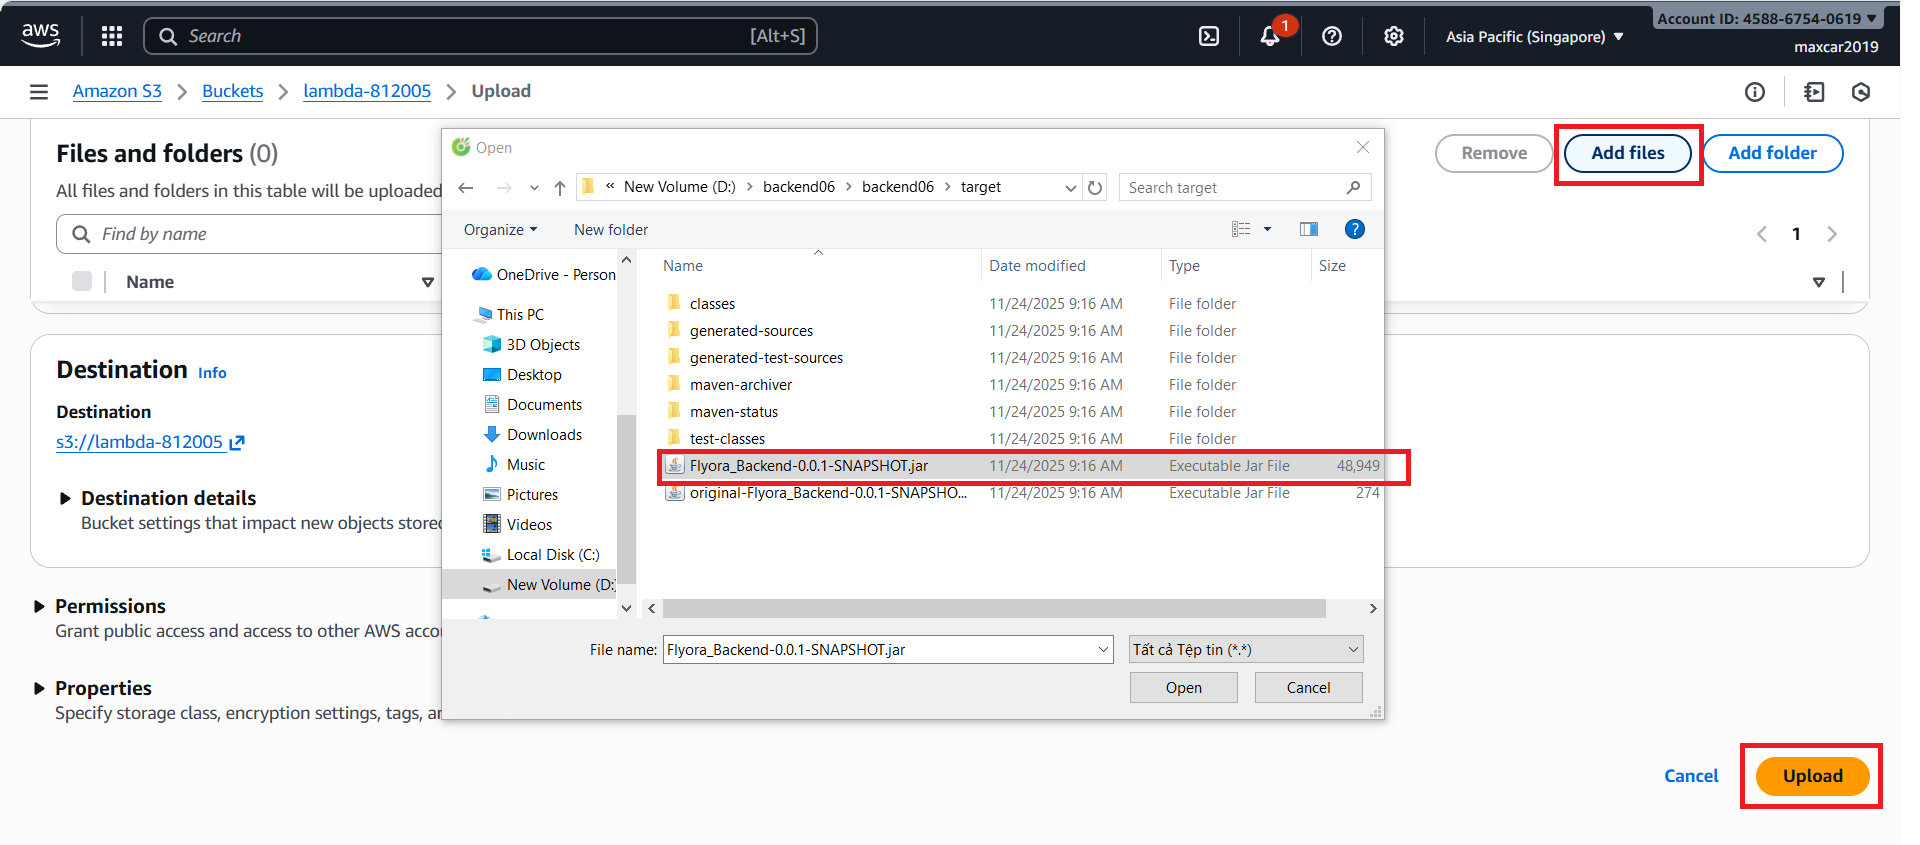Viewport: 1920px width, 845px height.
Task: Expand the Permissions section
Action: (x=40, y=606)
